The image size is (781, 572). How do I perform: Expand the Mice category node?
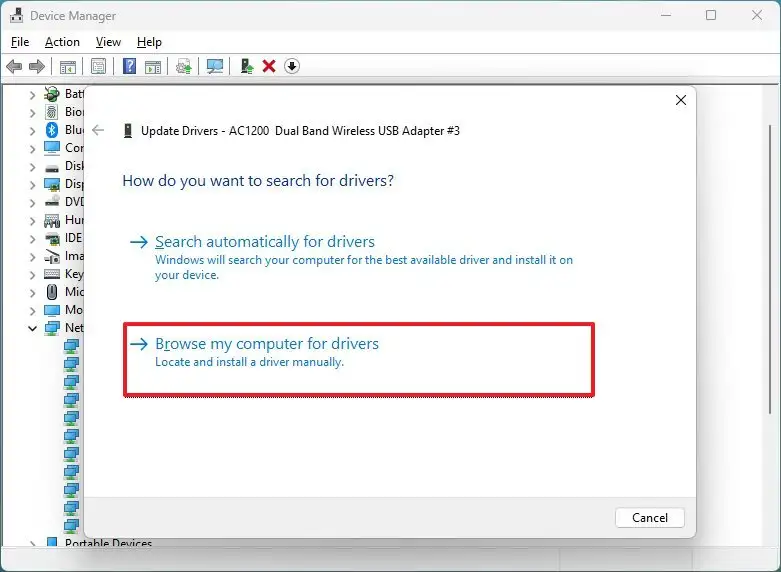pyautogui.click(x=32, y=292)
